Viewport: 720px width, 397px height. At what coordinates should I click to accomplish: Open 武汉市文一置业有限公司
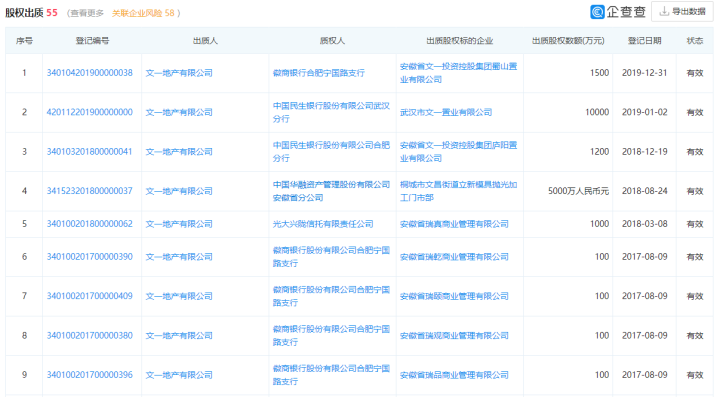[446, 112]
